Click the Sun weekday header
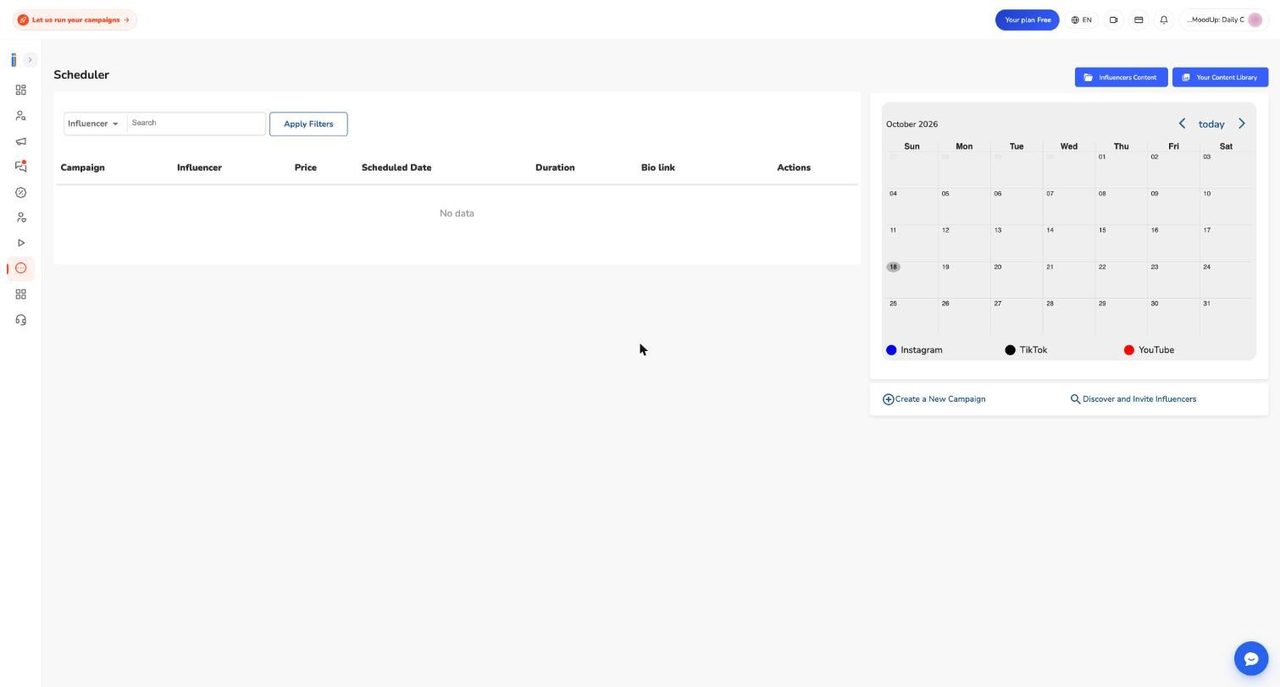This screenshot has height=687, width=1280. tap(912, 146)
